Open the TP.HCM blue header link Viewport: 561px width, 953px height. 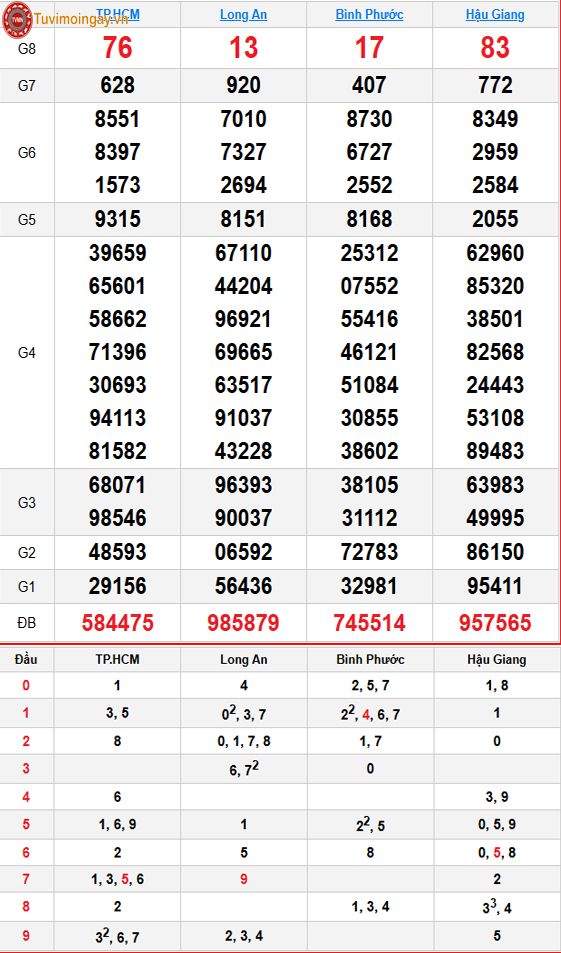coord(117,14)
